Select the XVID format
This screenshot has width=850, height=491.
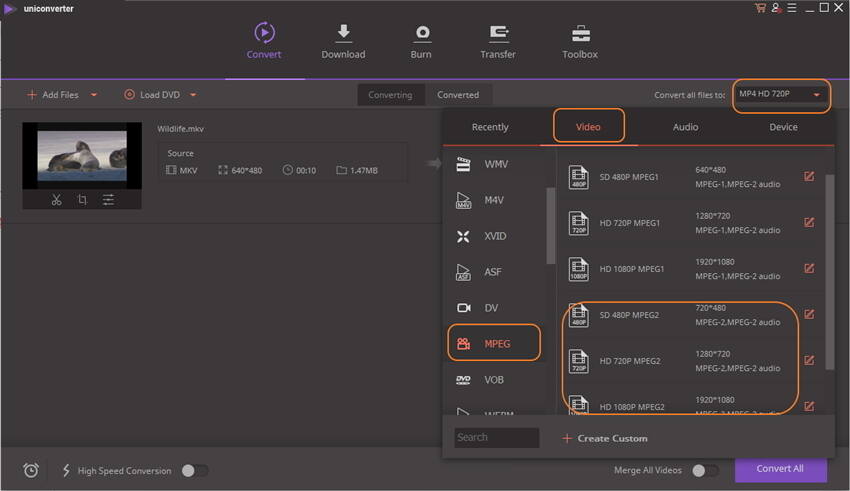pos(494,236)
